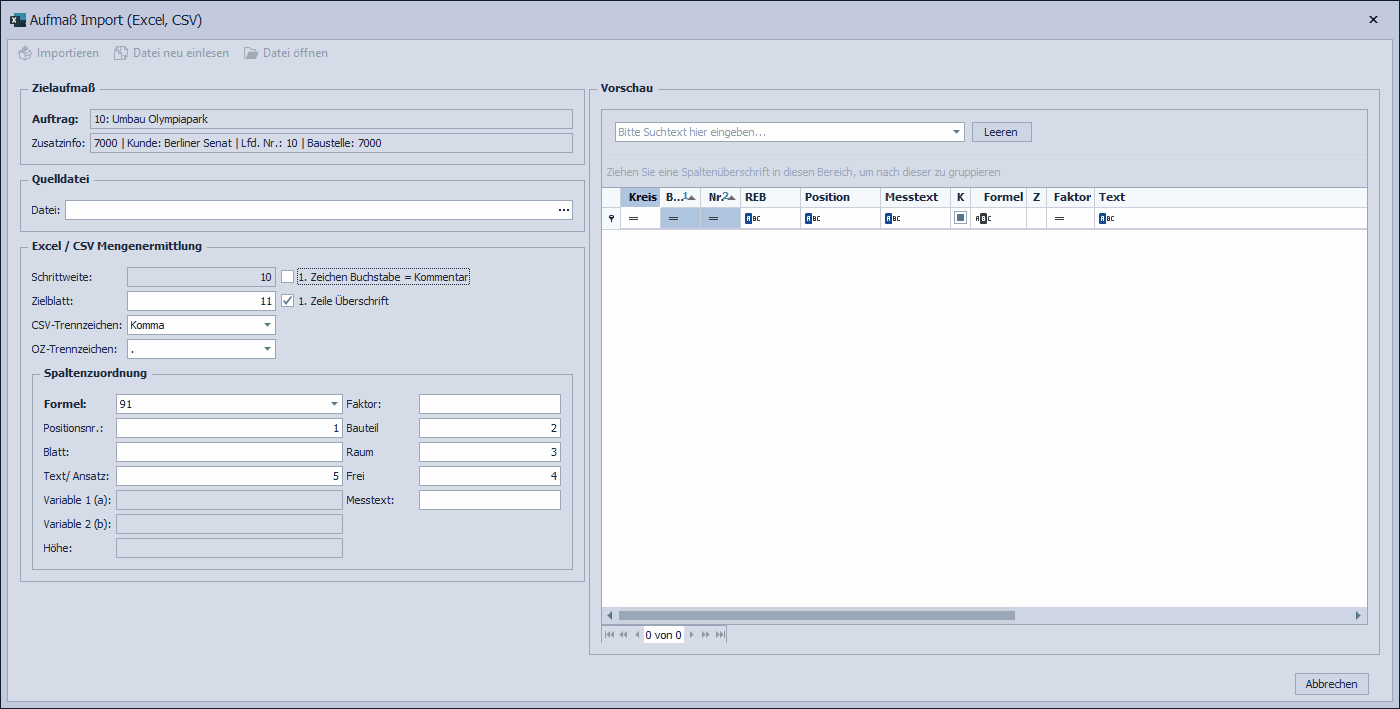The image size is (1400, 709).
Task: Click the filter icon under Position column
Action: tap(813, 218)
